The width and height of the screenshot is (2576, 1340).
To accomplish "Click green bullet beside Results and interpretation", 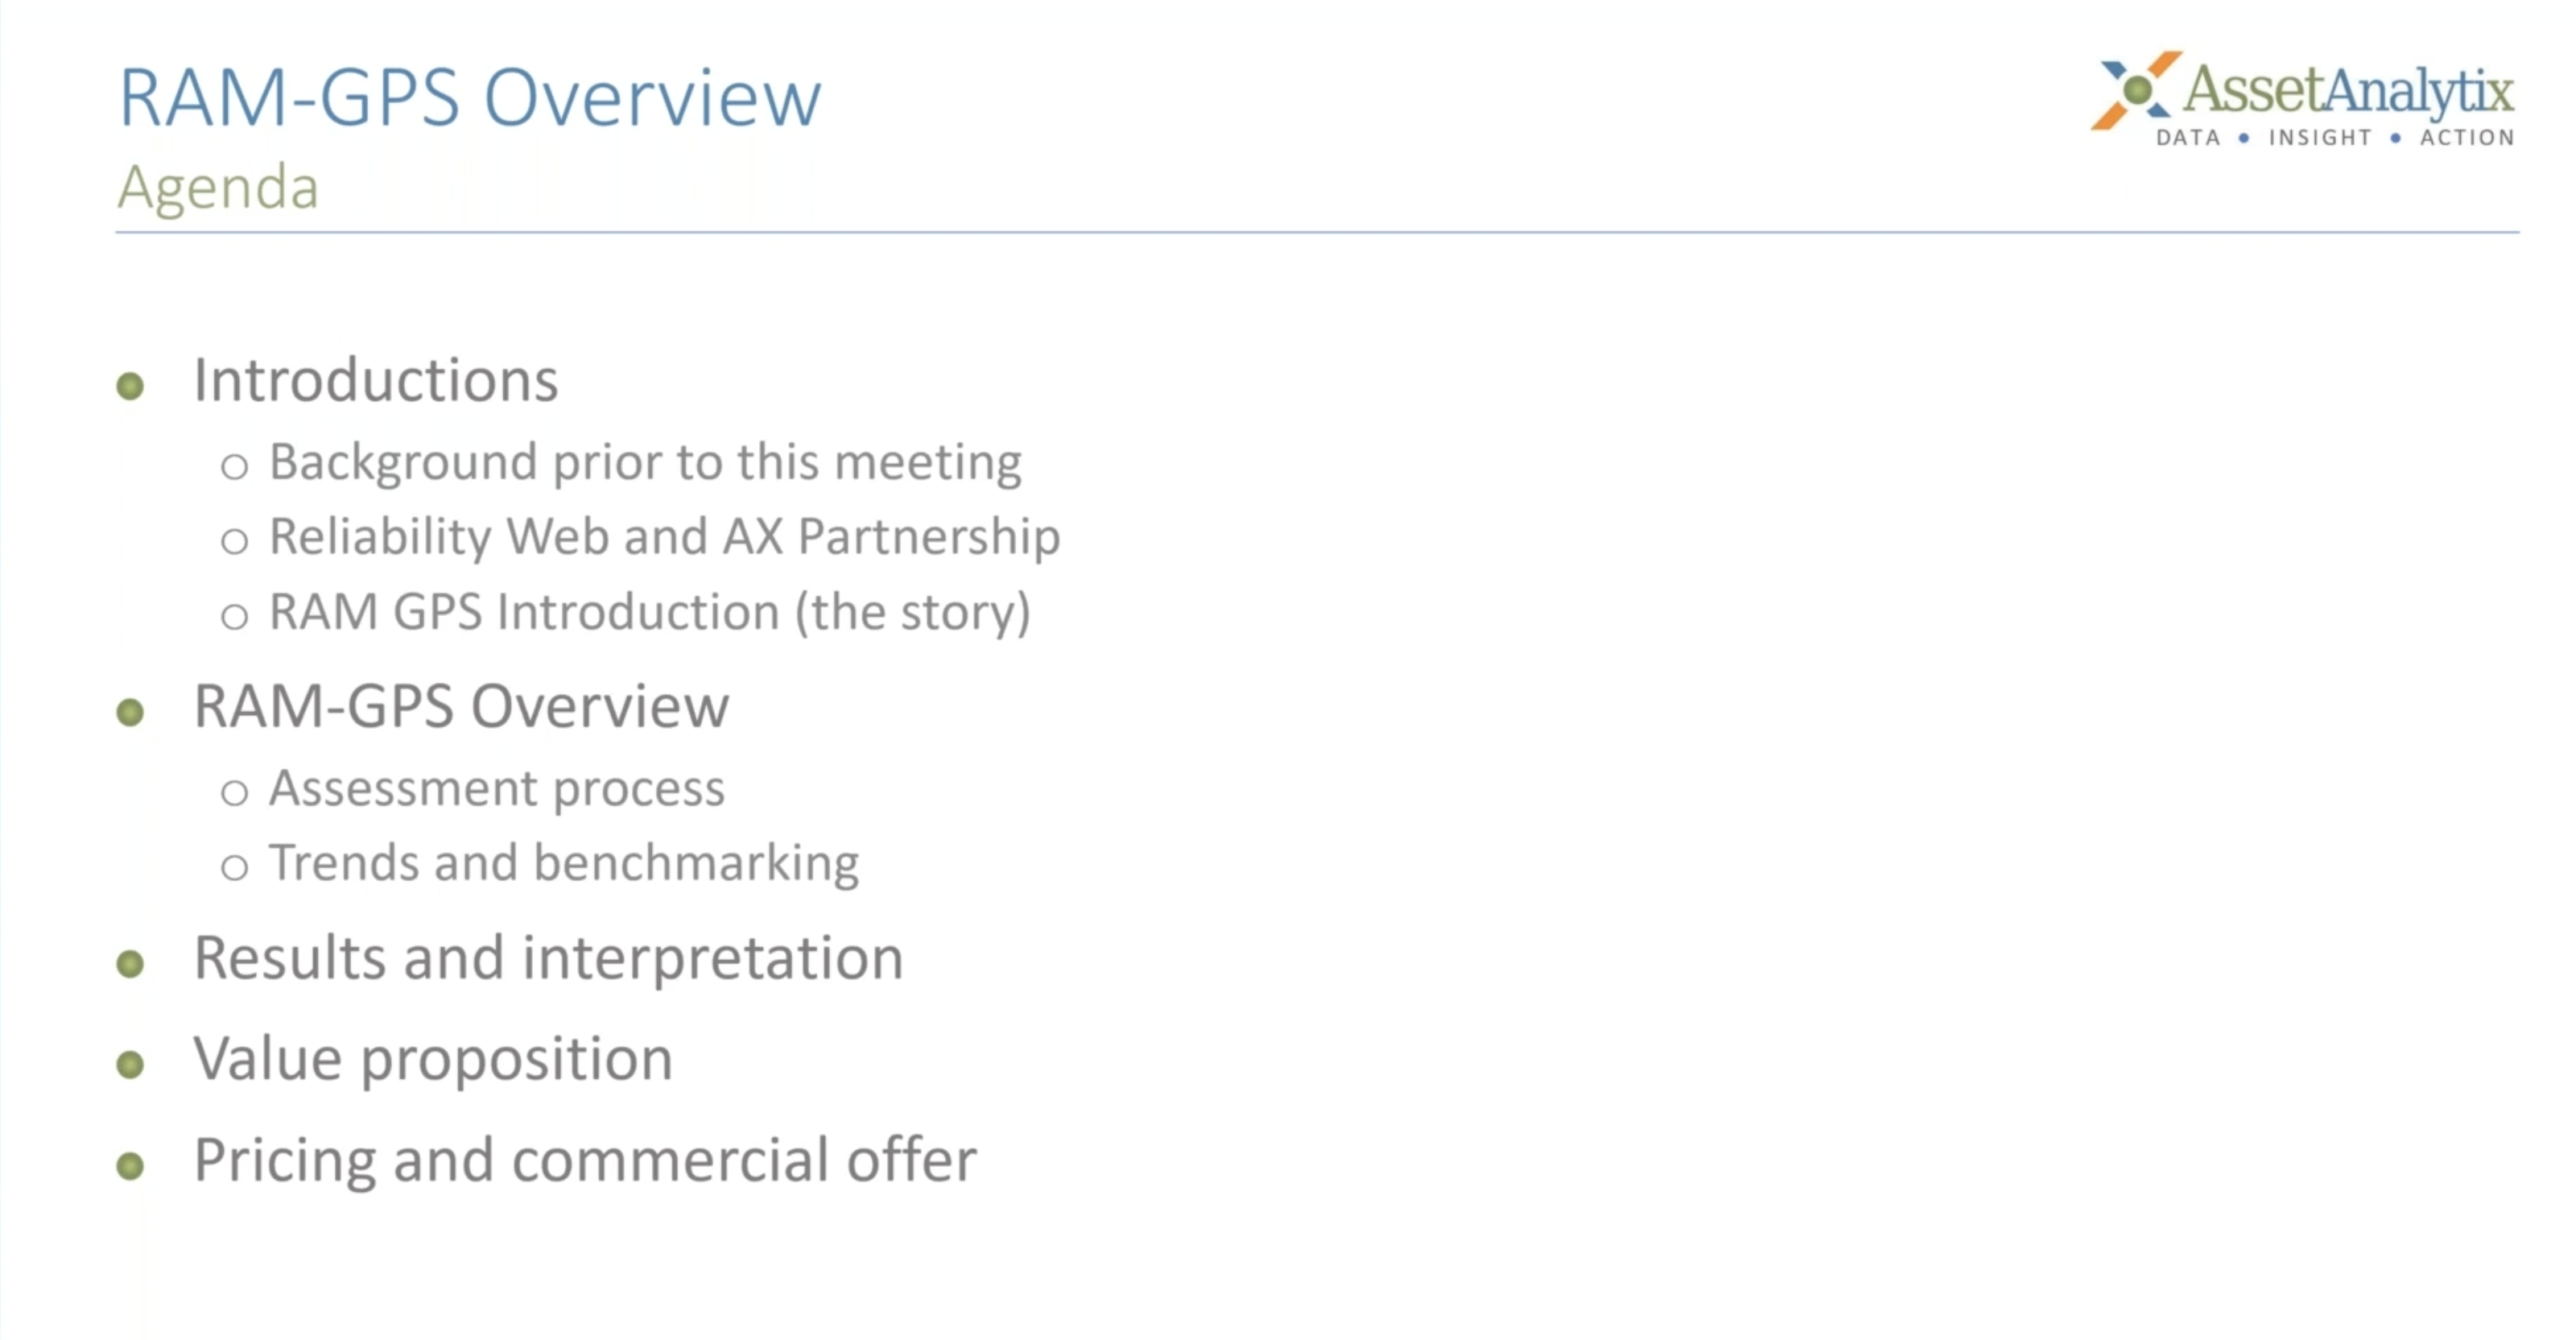I will click(130, 963).
